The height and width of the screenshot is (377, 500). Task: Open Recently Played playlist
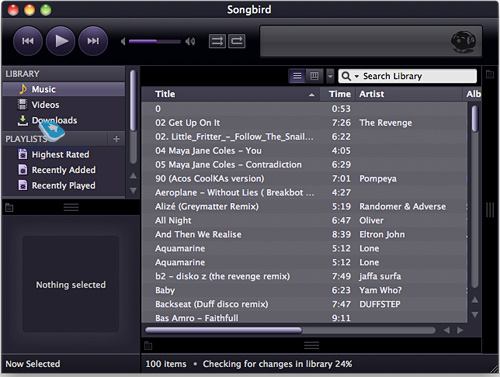coord(64,185)
